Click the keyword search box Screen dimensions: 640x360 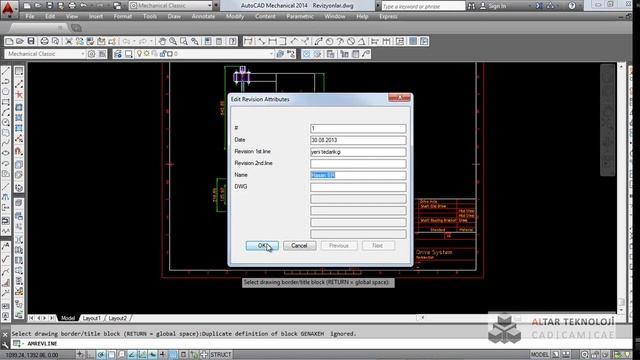pos(423,6)
